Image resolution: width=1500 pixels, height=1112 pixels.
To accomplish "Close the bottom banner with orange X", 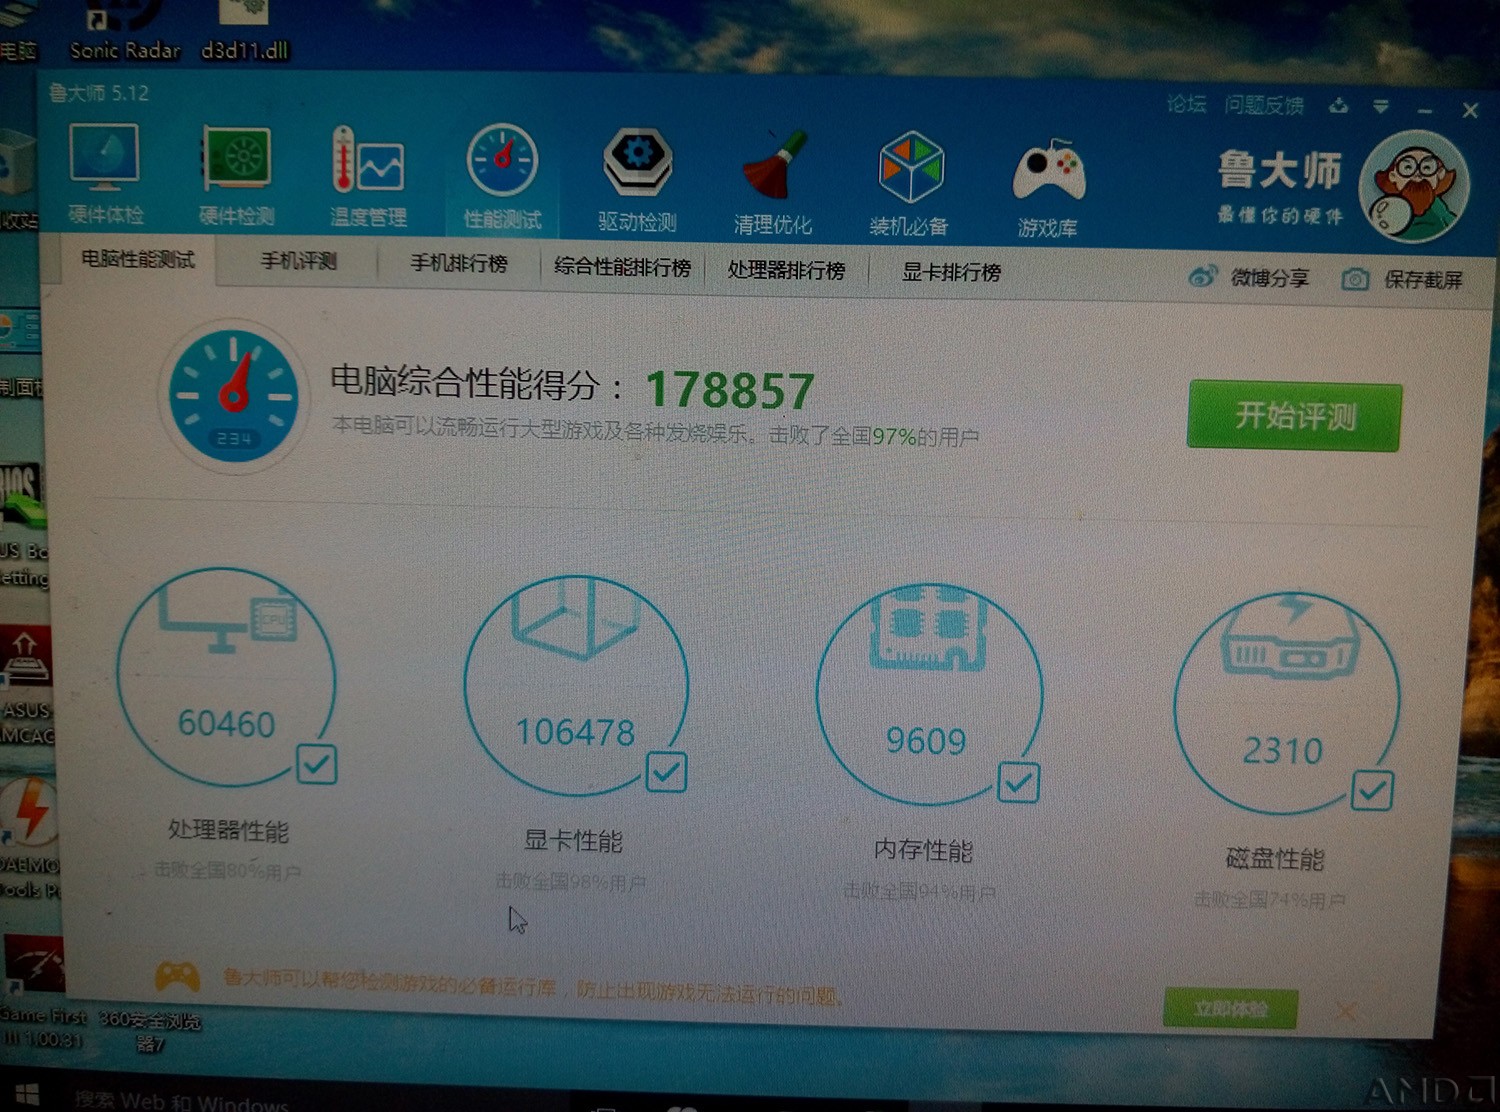I will tap(1347, 1012).
